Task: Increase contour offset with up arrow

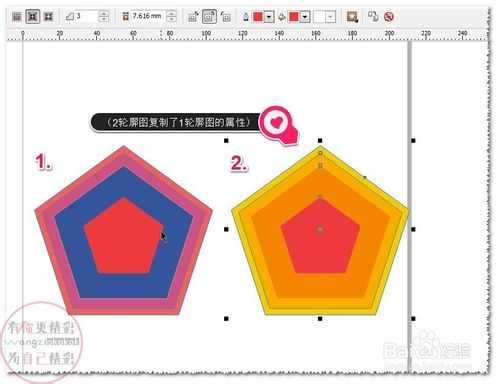Action: pos(171,13)
